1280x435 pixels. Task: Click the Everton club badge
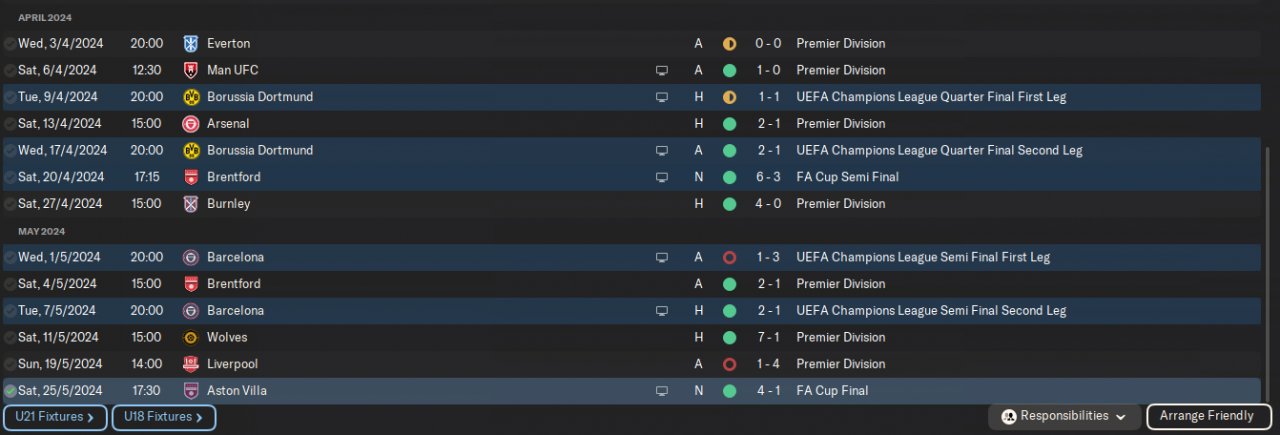point(191,44)
